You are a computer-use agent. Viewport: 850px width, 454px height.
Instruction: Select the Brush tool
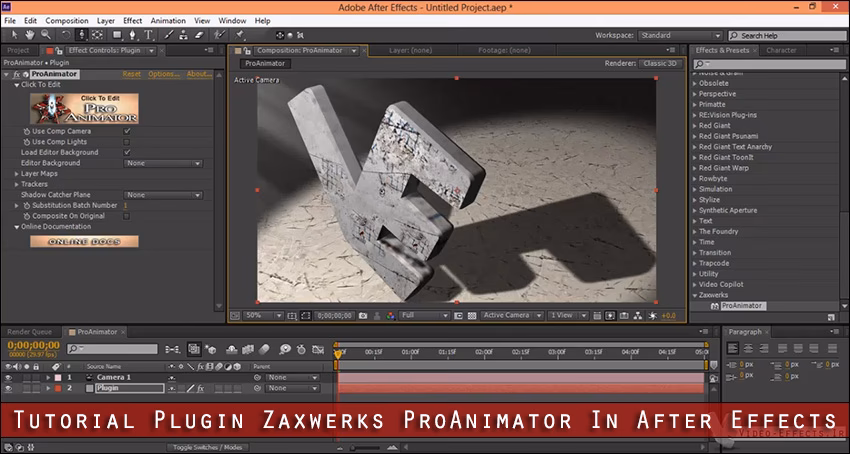coord(169,35)
